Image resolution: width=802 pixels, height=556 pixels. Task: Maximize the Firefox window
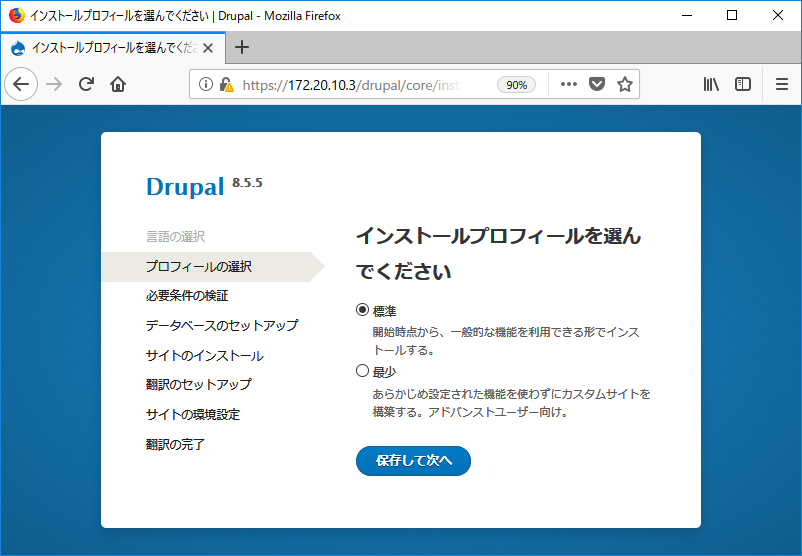coord(732,15)
